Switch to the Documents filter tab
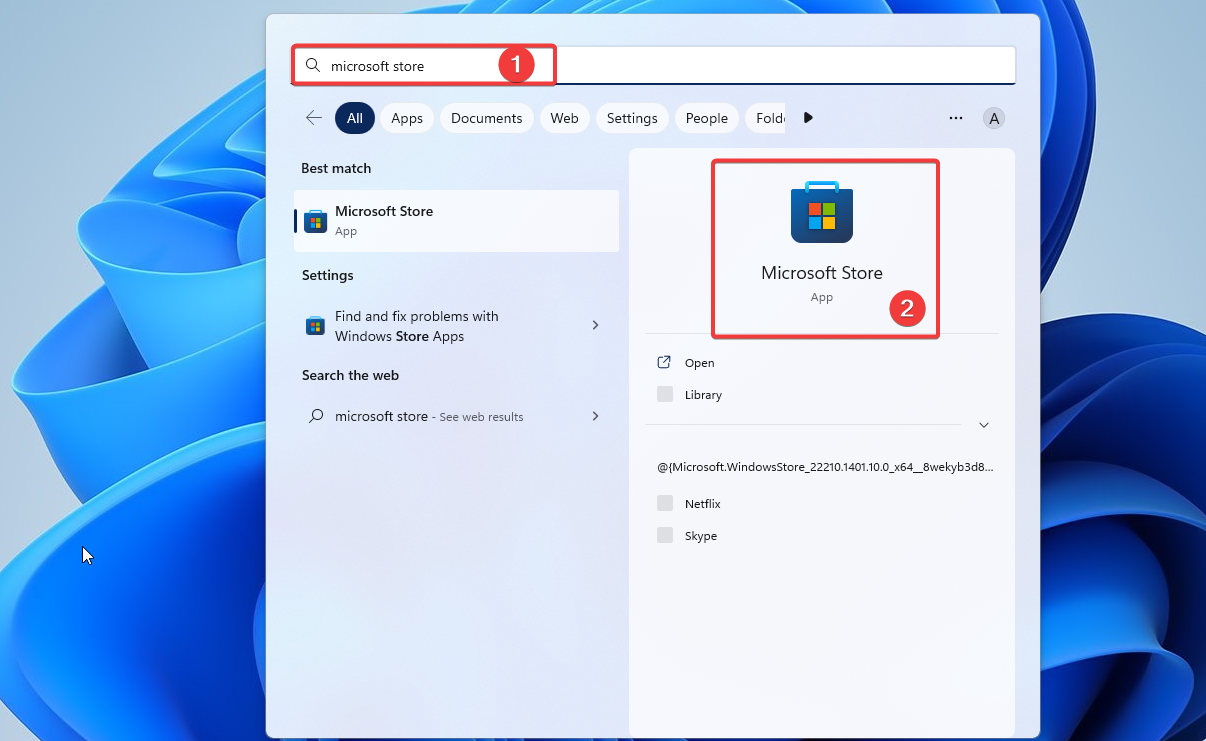1206x741 pixels. tap(487, 118)
